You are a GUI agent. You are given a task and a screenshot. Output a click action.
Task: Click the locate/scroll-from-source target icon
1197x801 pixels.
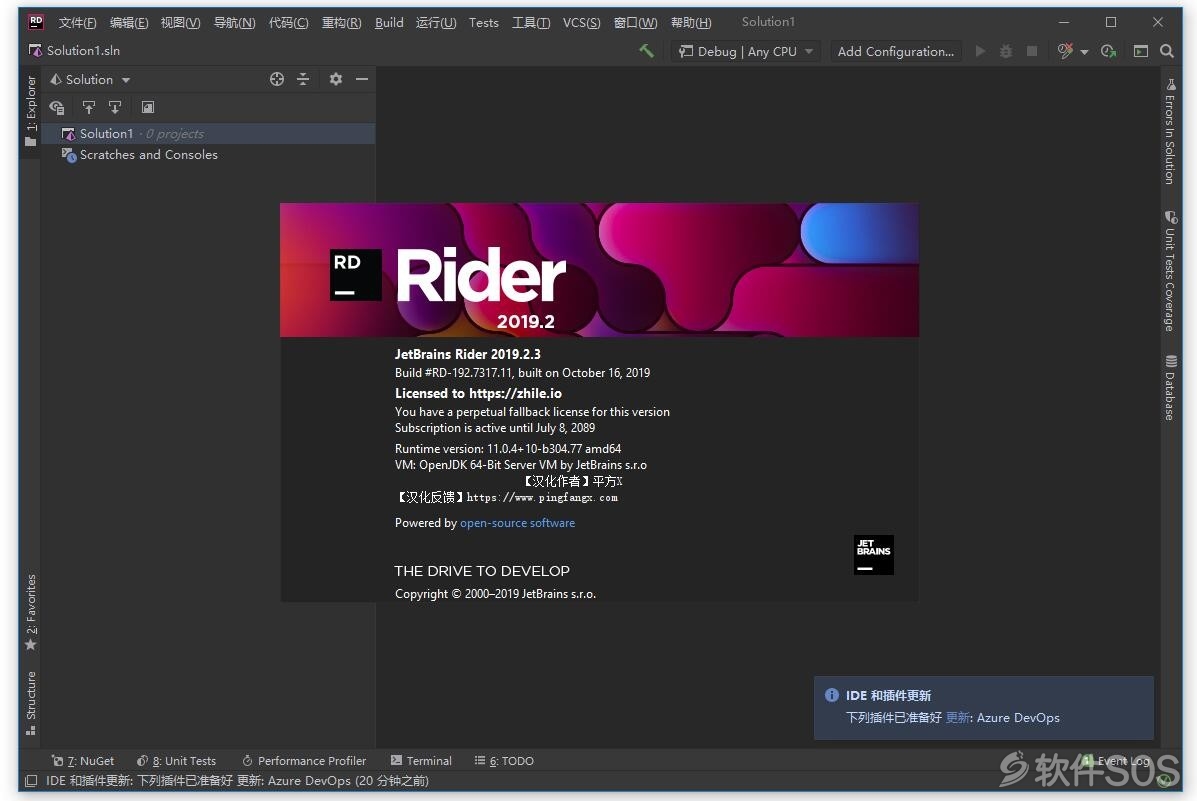pyautogui.click(x=277, y=79)
